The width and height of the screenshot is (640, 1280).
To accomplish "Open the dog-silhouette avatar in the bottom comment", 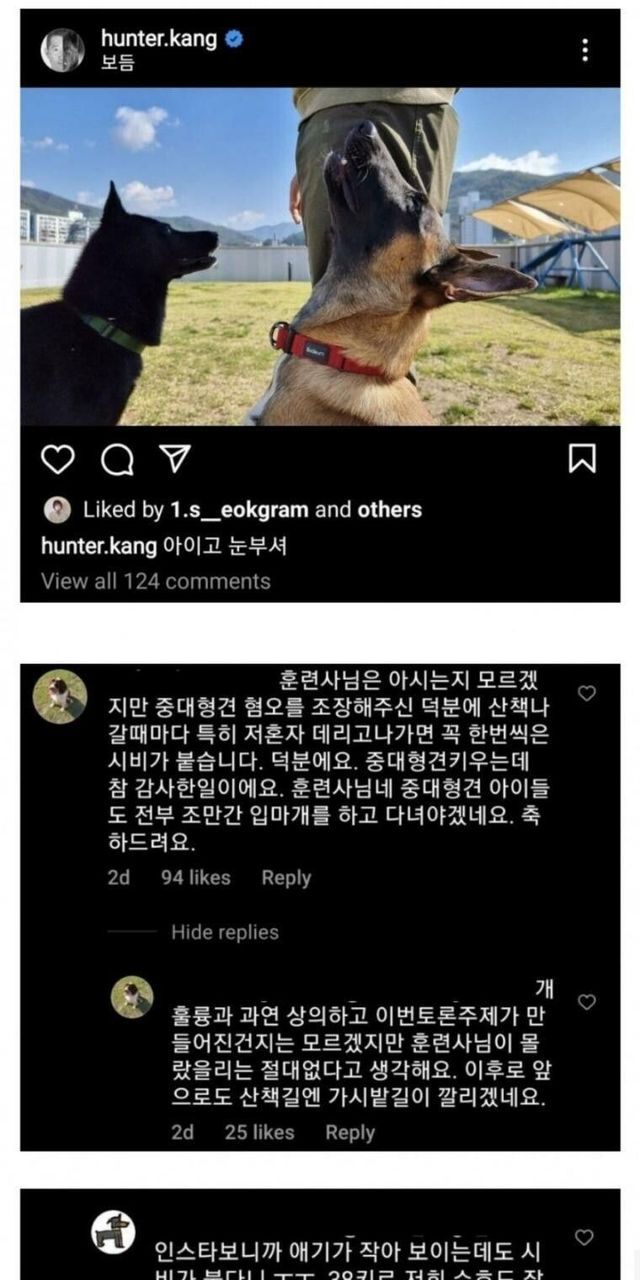I will (x=113, y=1232).
